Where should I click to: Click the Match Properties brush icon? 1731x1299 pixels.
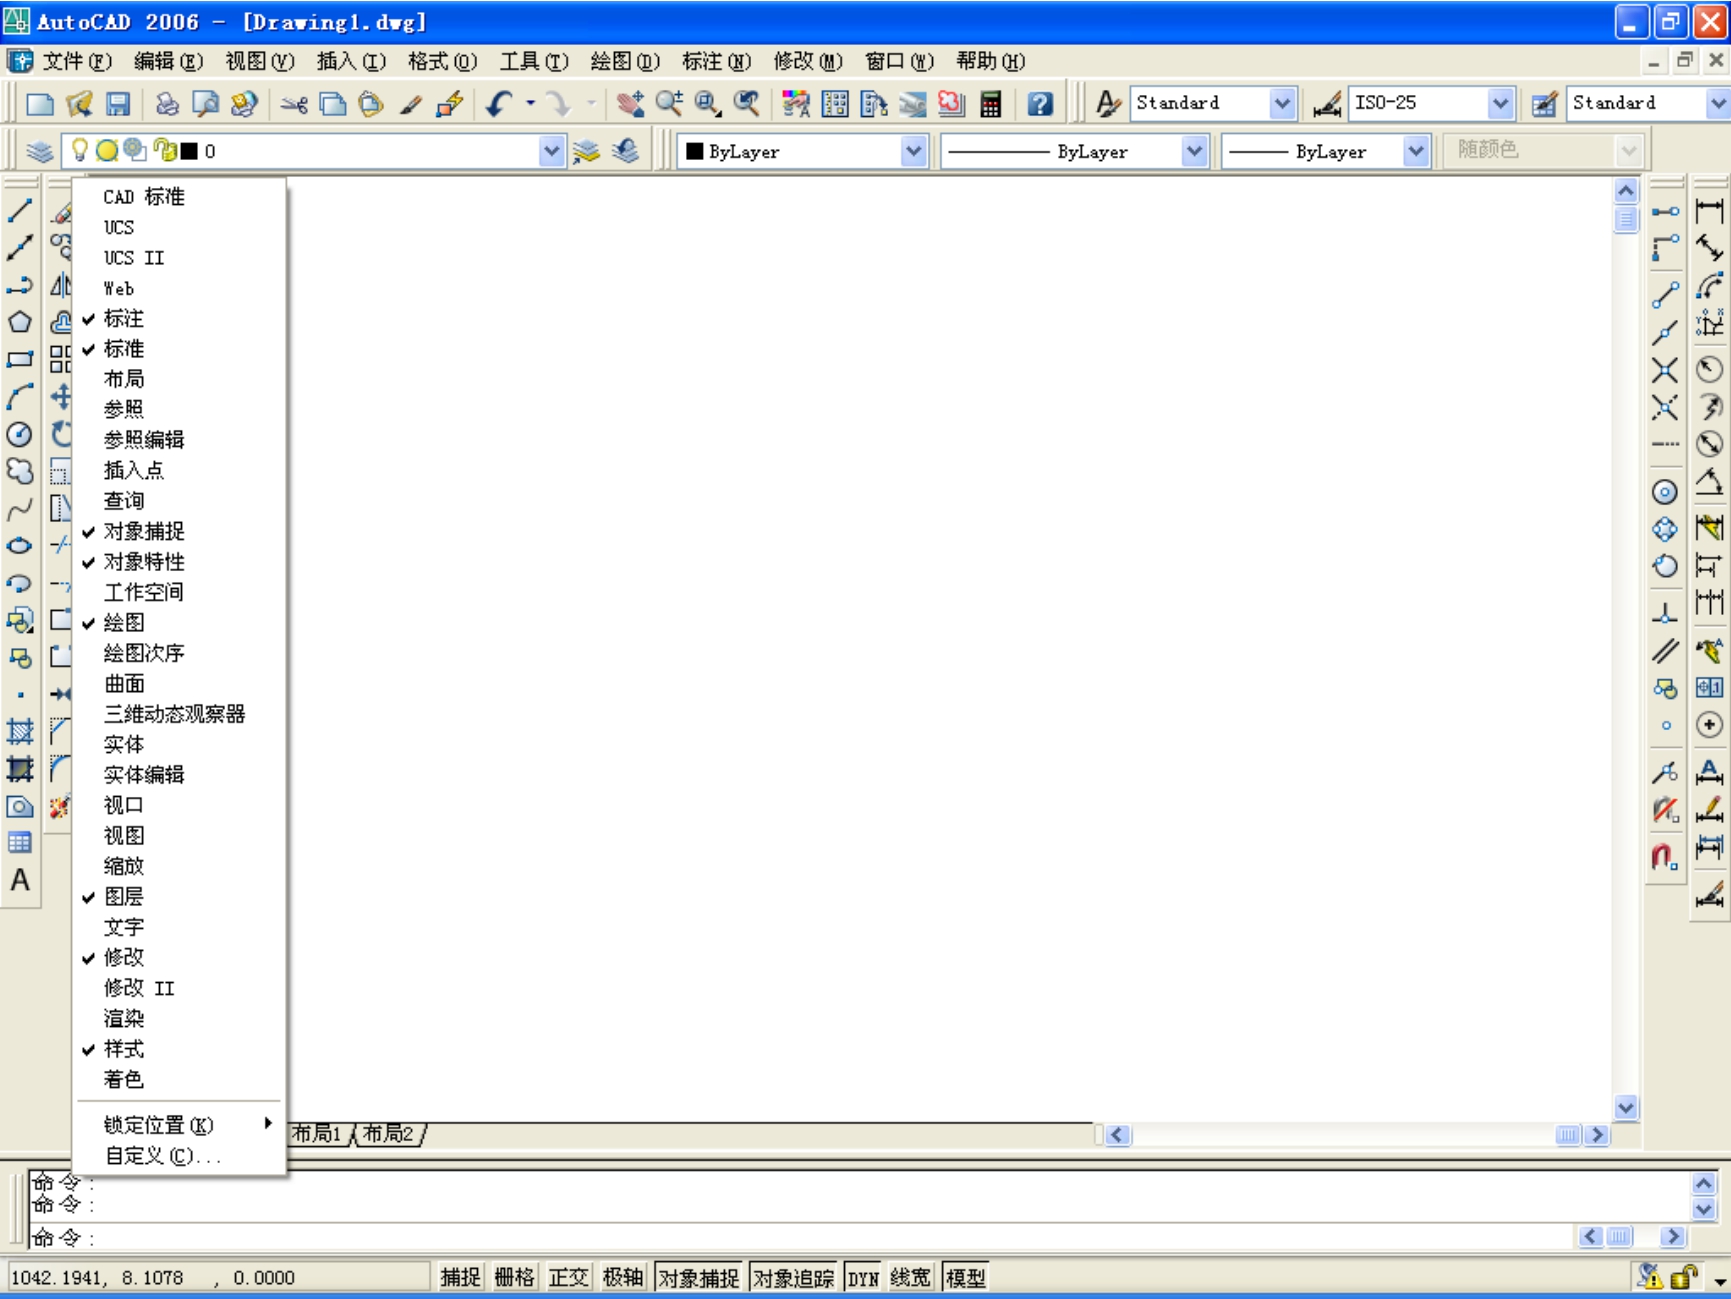pos(411,104)
